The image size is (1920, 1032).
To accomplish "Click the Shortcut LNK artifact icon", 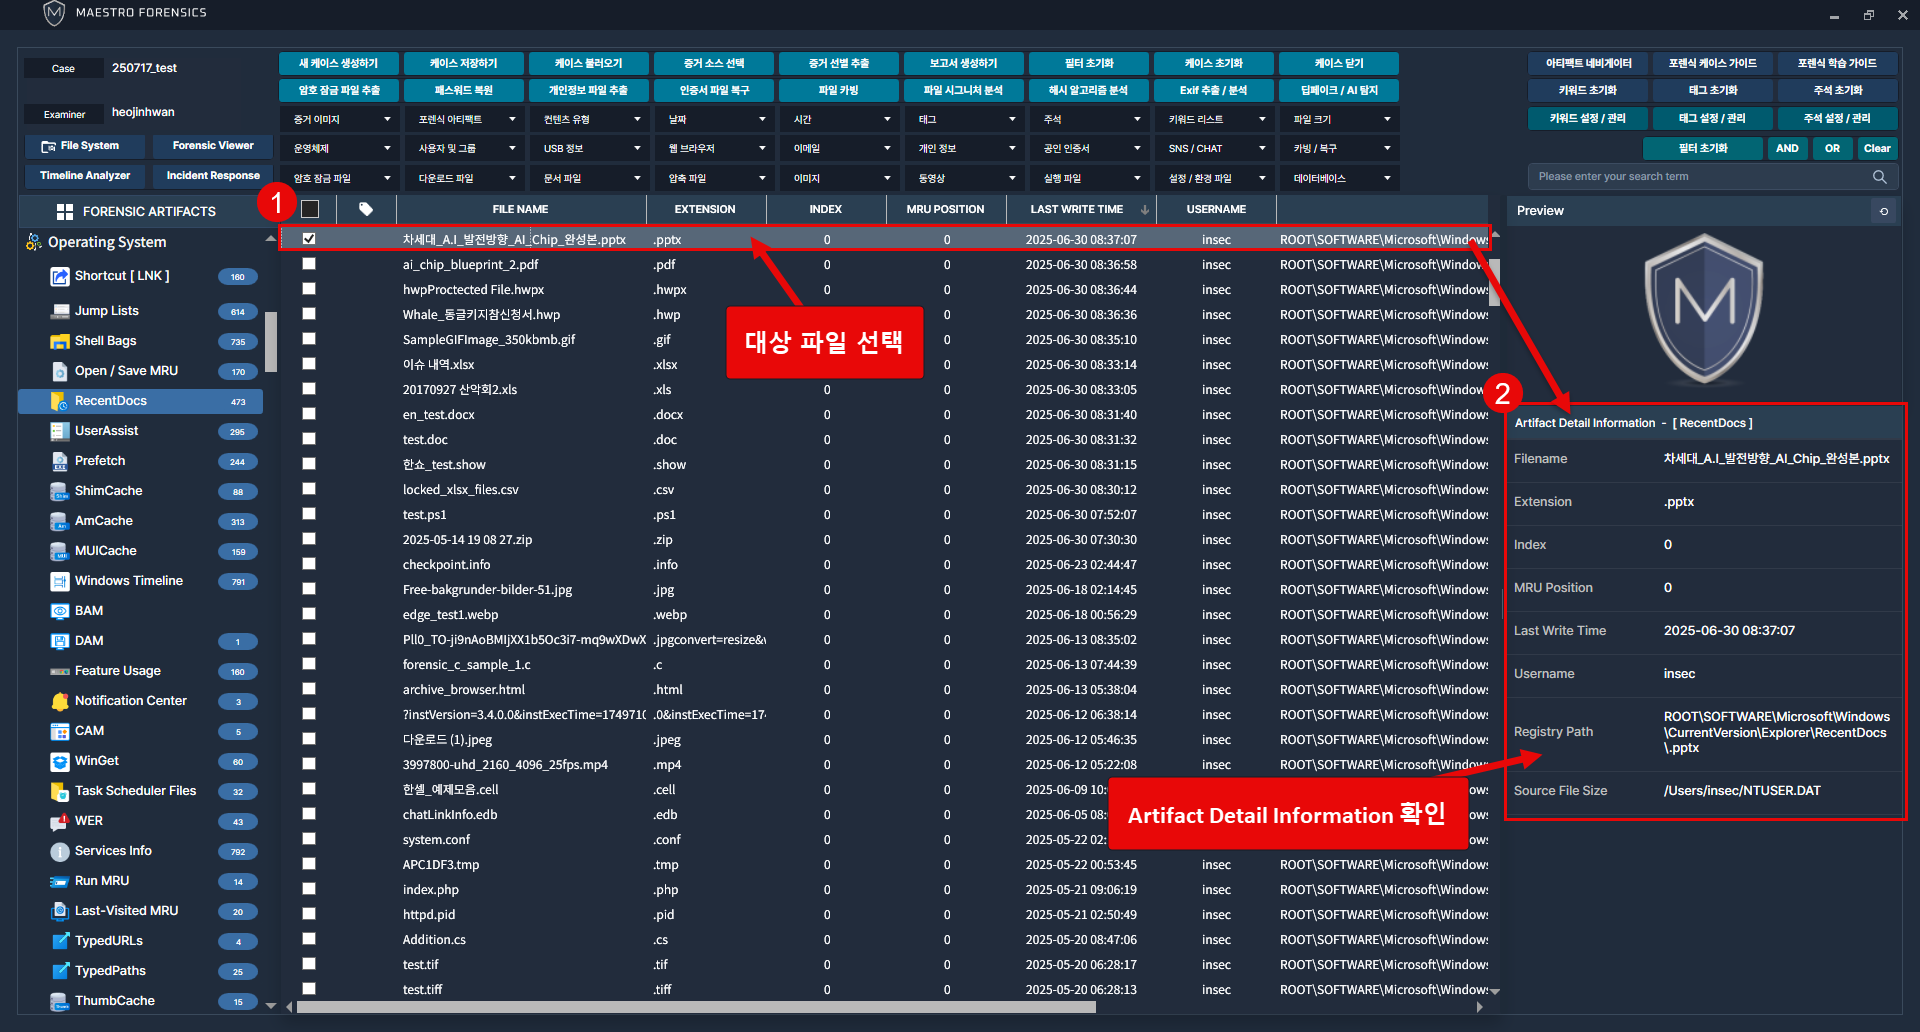I will point(59,277).
